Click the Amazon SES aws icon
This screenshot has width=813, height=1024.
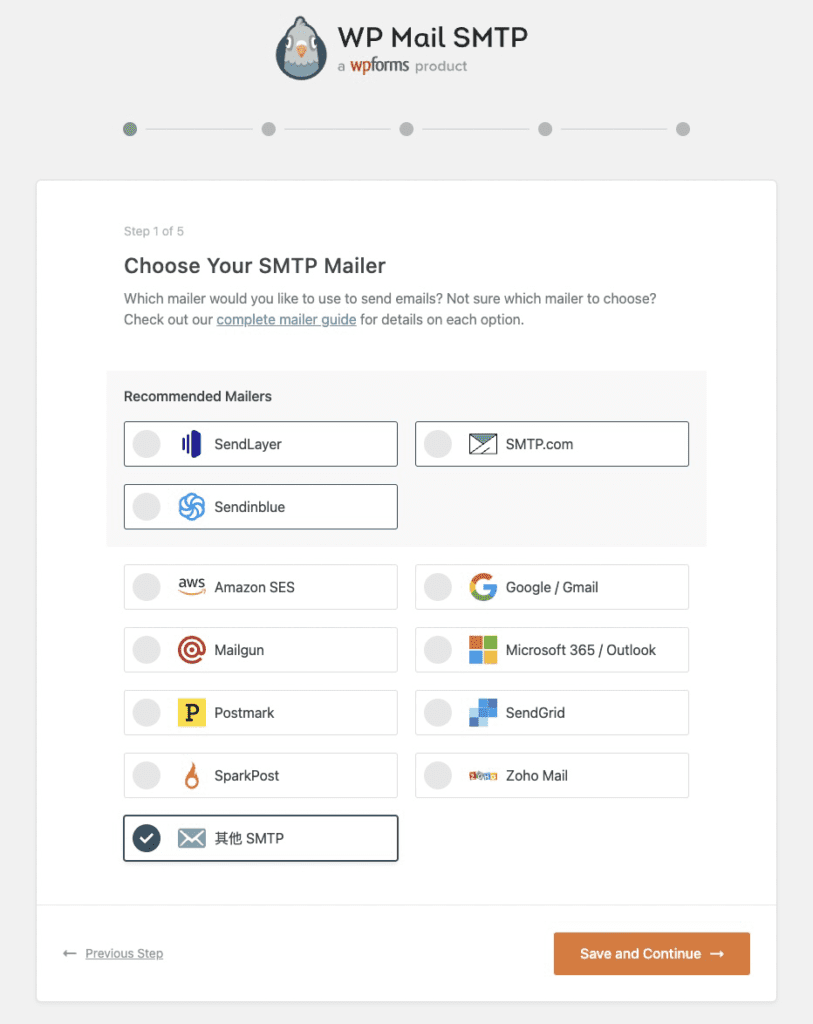coord(191,587)
